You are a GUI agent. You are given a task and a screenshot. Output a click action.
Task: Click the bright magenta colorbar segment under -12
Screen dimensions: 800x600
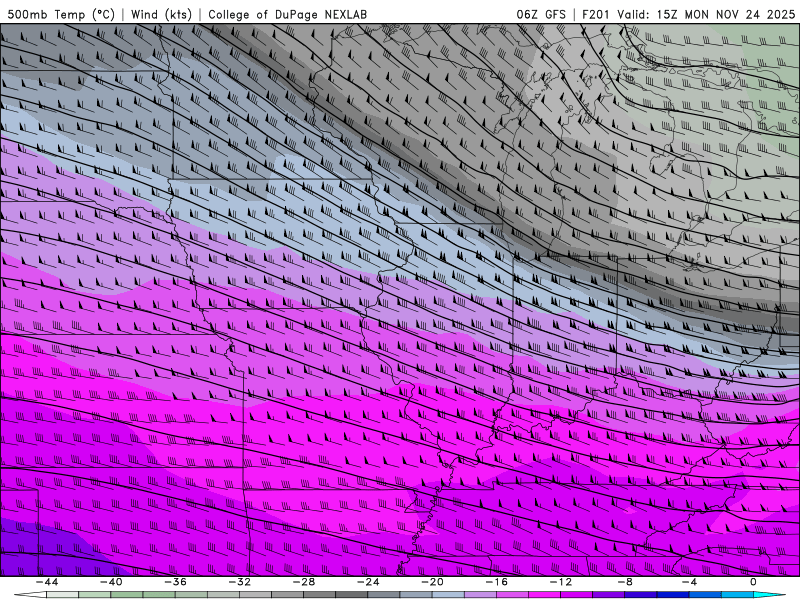pos(544,595)
